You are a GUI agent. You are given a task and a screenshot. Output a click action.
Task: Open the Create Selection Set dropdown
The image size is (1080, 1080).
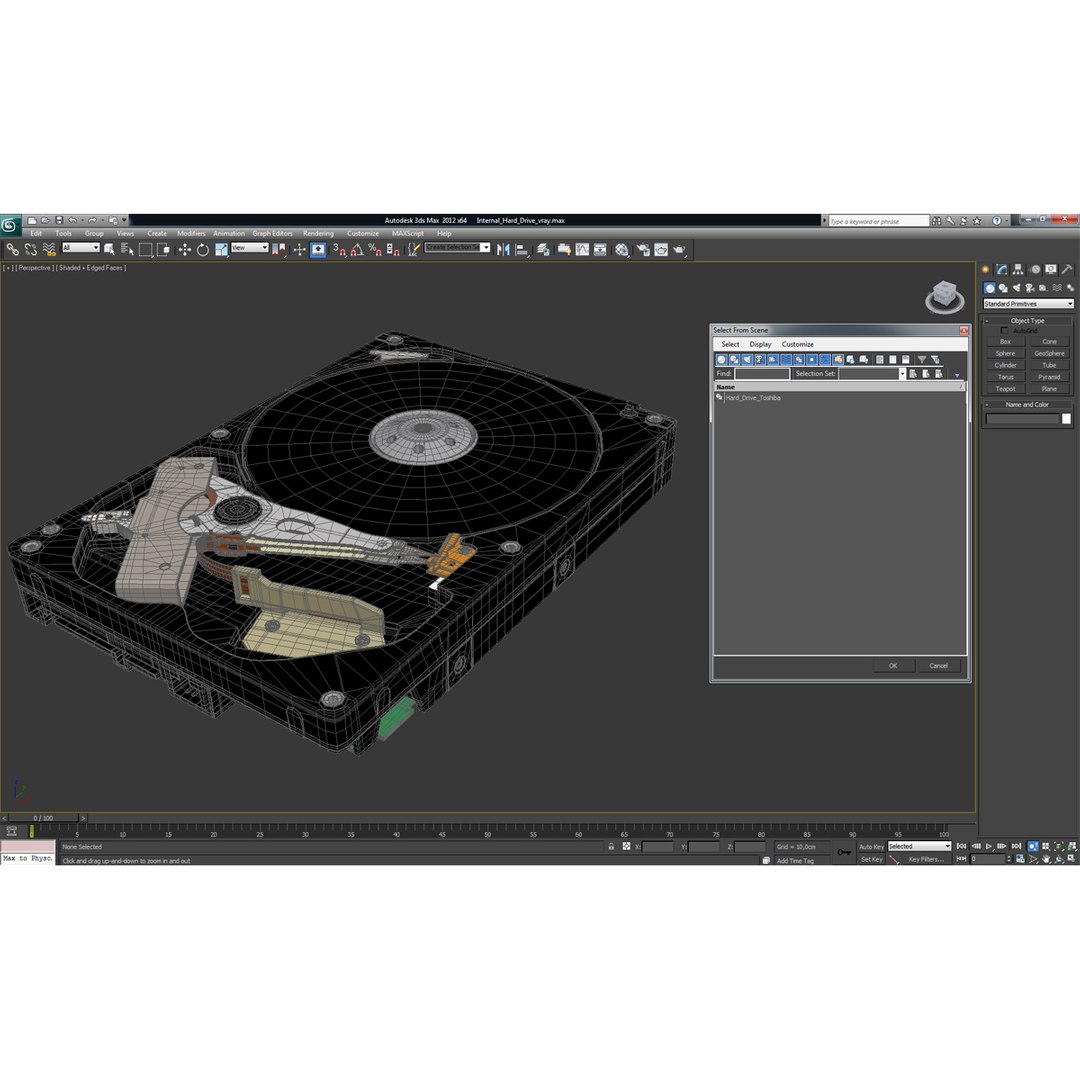[457, 247]
